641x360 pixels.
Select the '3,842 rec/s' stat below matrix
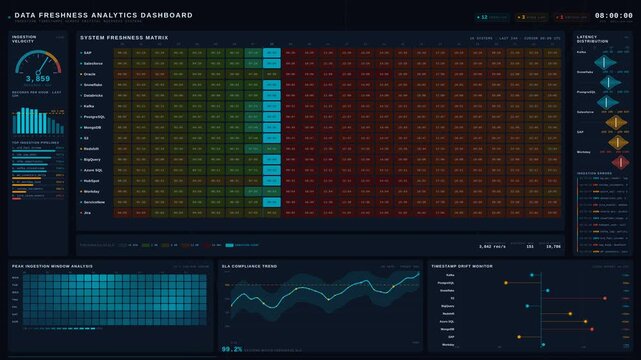[x=493, y=246]
